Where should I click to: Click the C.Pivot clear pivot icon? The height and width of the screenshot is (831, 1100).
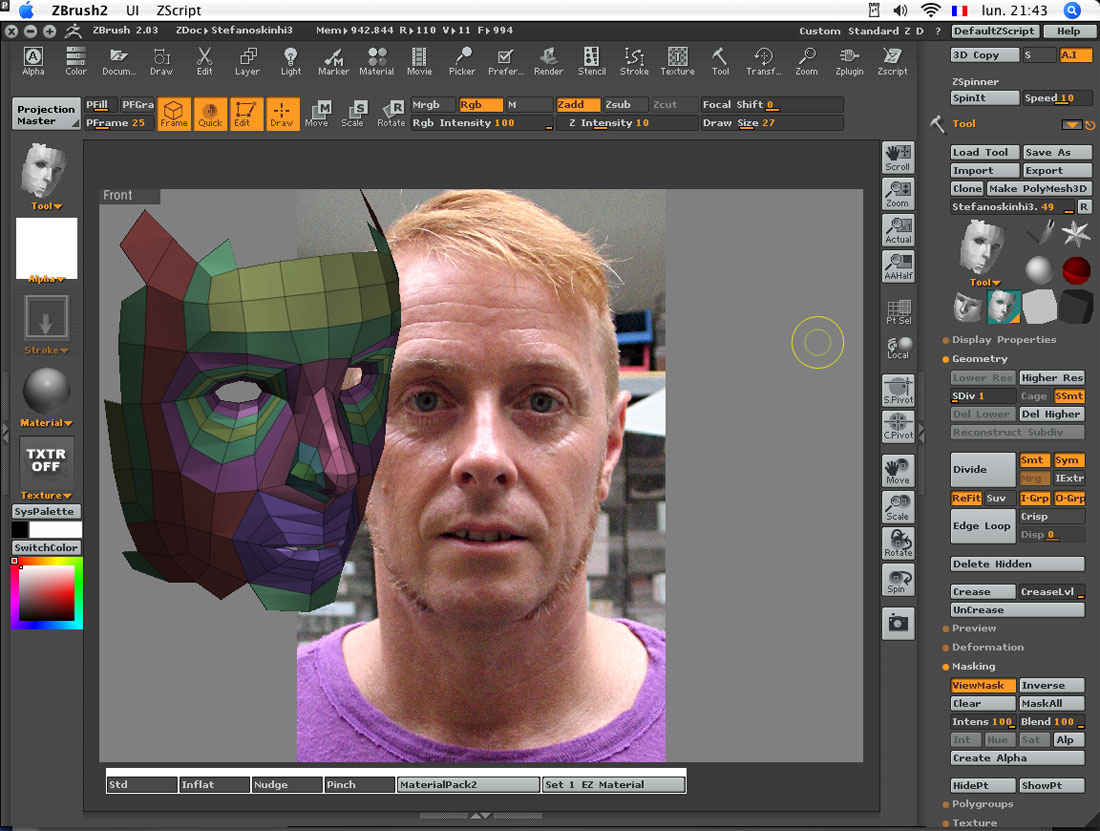point(898,426)
